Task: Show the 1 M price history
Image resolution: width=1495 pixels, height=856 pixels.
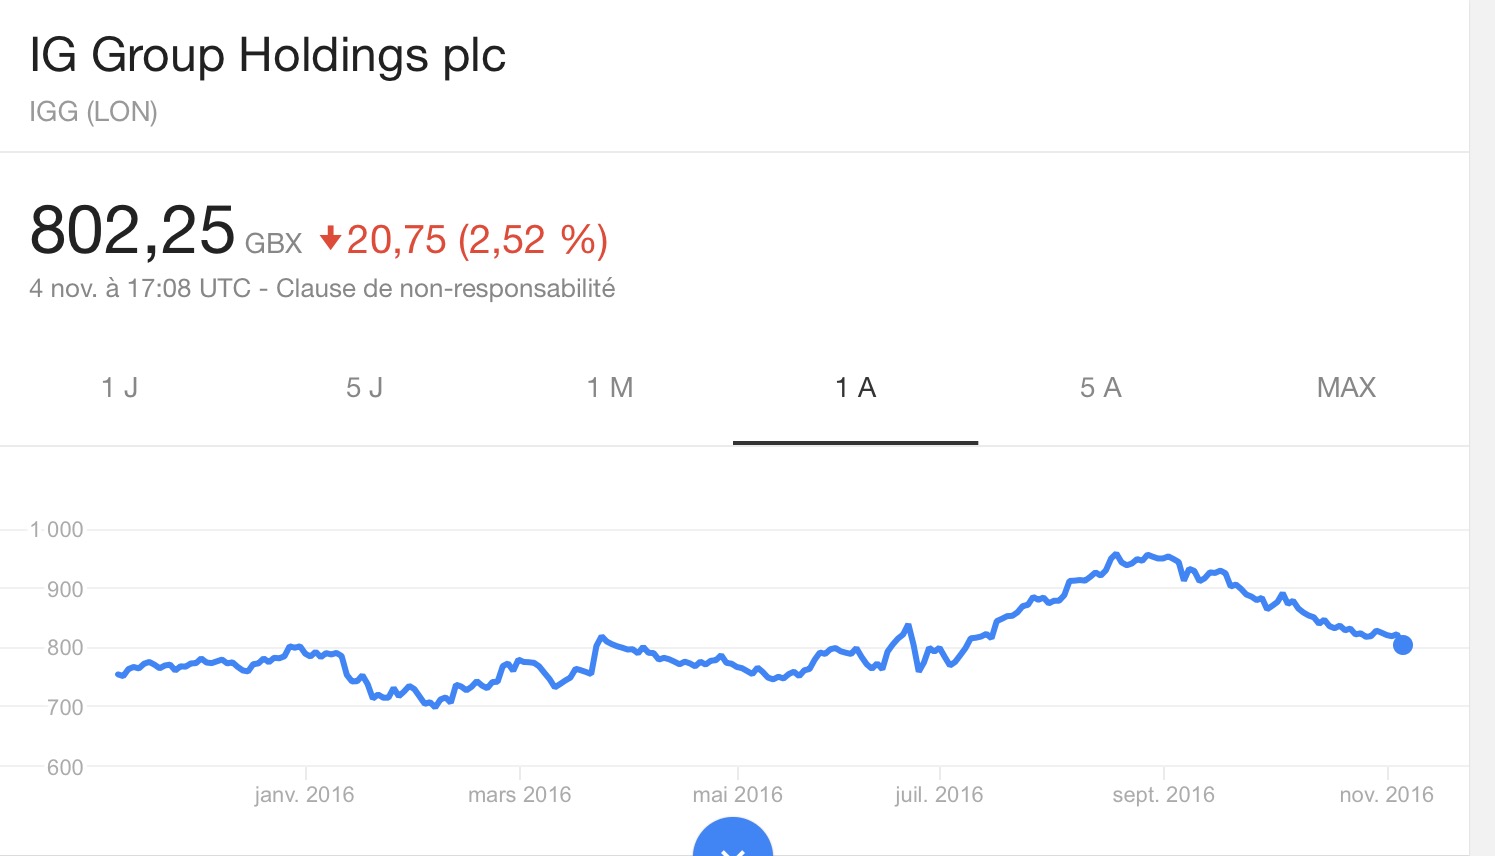Action: [x=610, y=388]
